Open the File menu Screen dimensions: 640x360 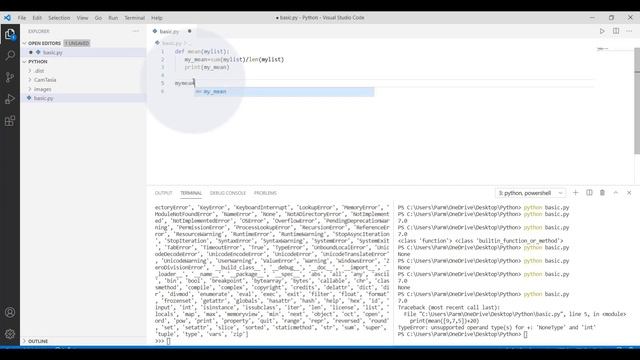(x=22, y=18)
